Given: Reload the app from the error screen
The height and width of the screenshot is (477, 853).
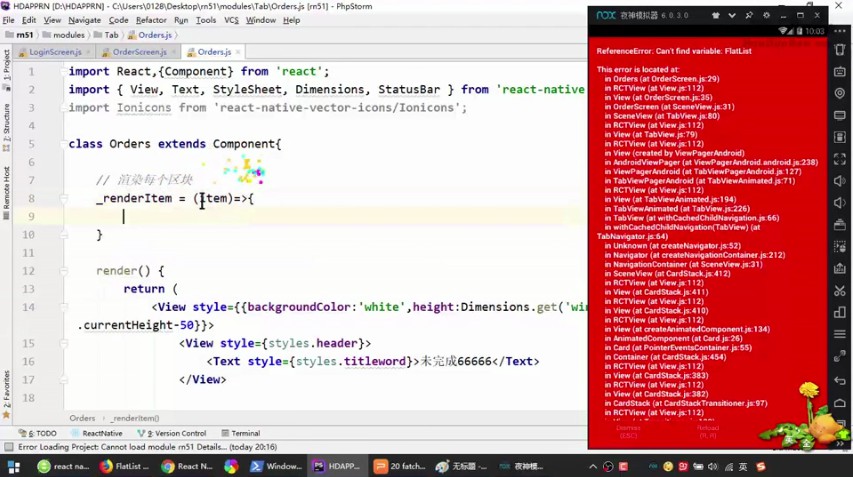Looking at the screenshot, I should point(708,432).
